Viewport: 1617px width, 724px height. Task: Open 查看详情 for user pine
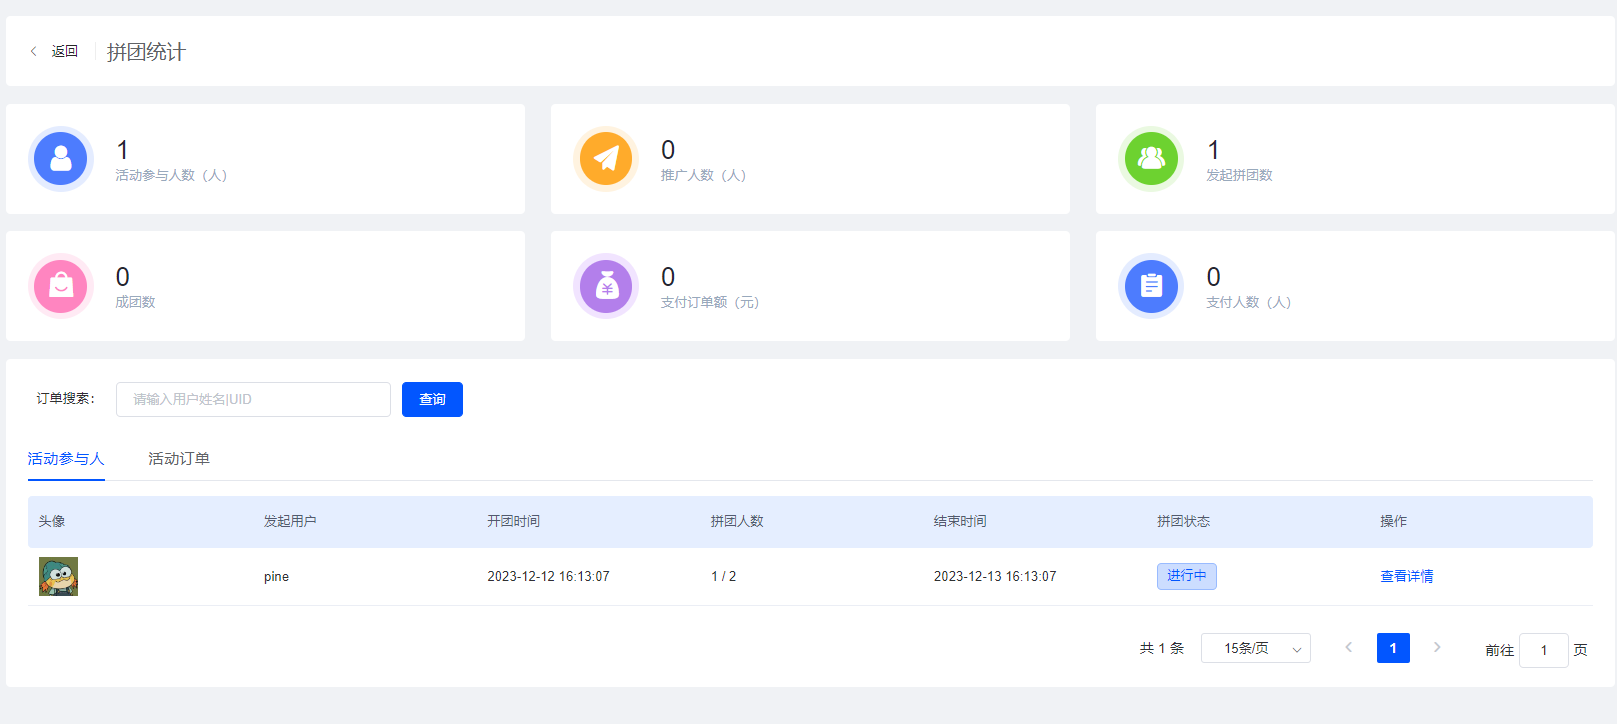point(1407,576)
